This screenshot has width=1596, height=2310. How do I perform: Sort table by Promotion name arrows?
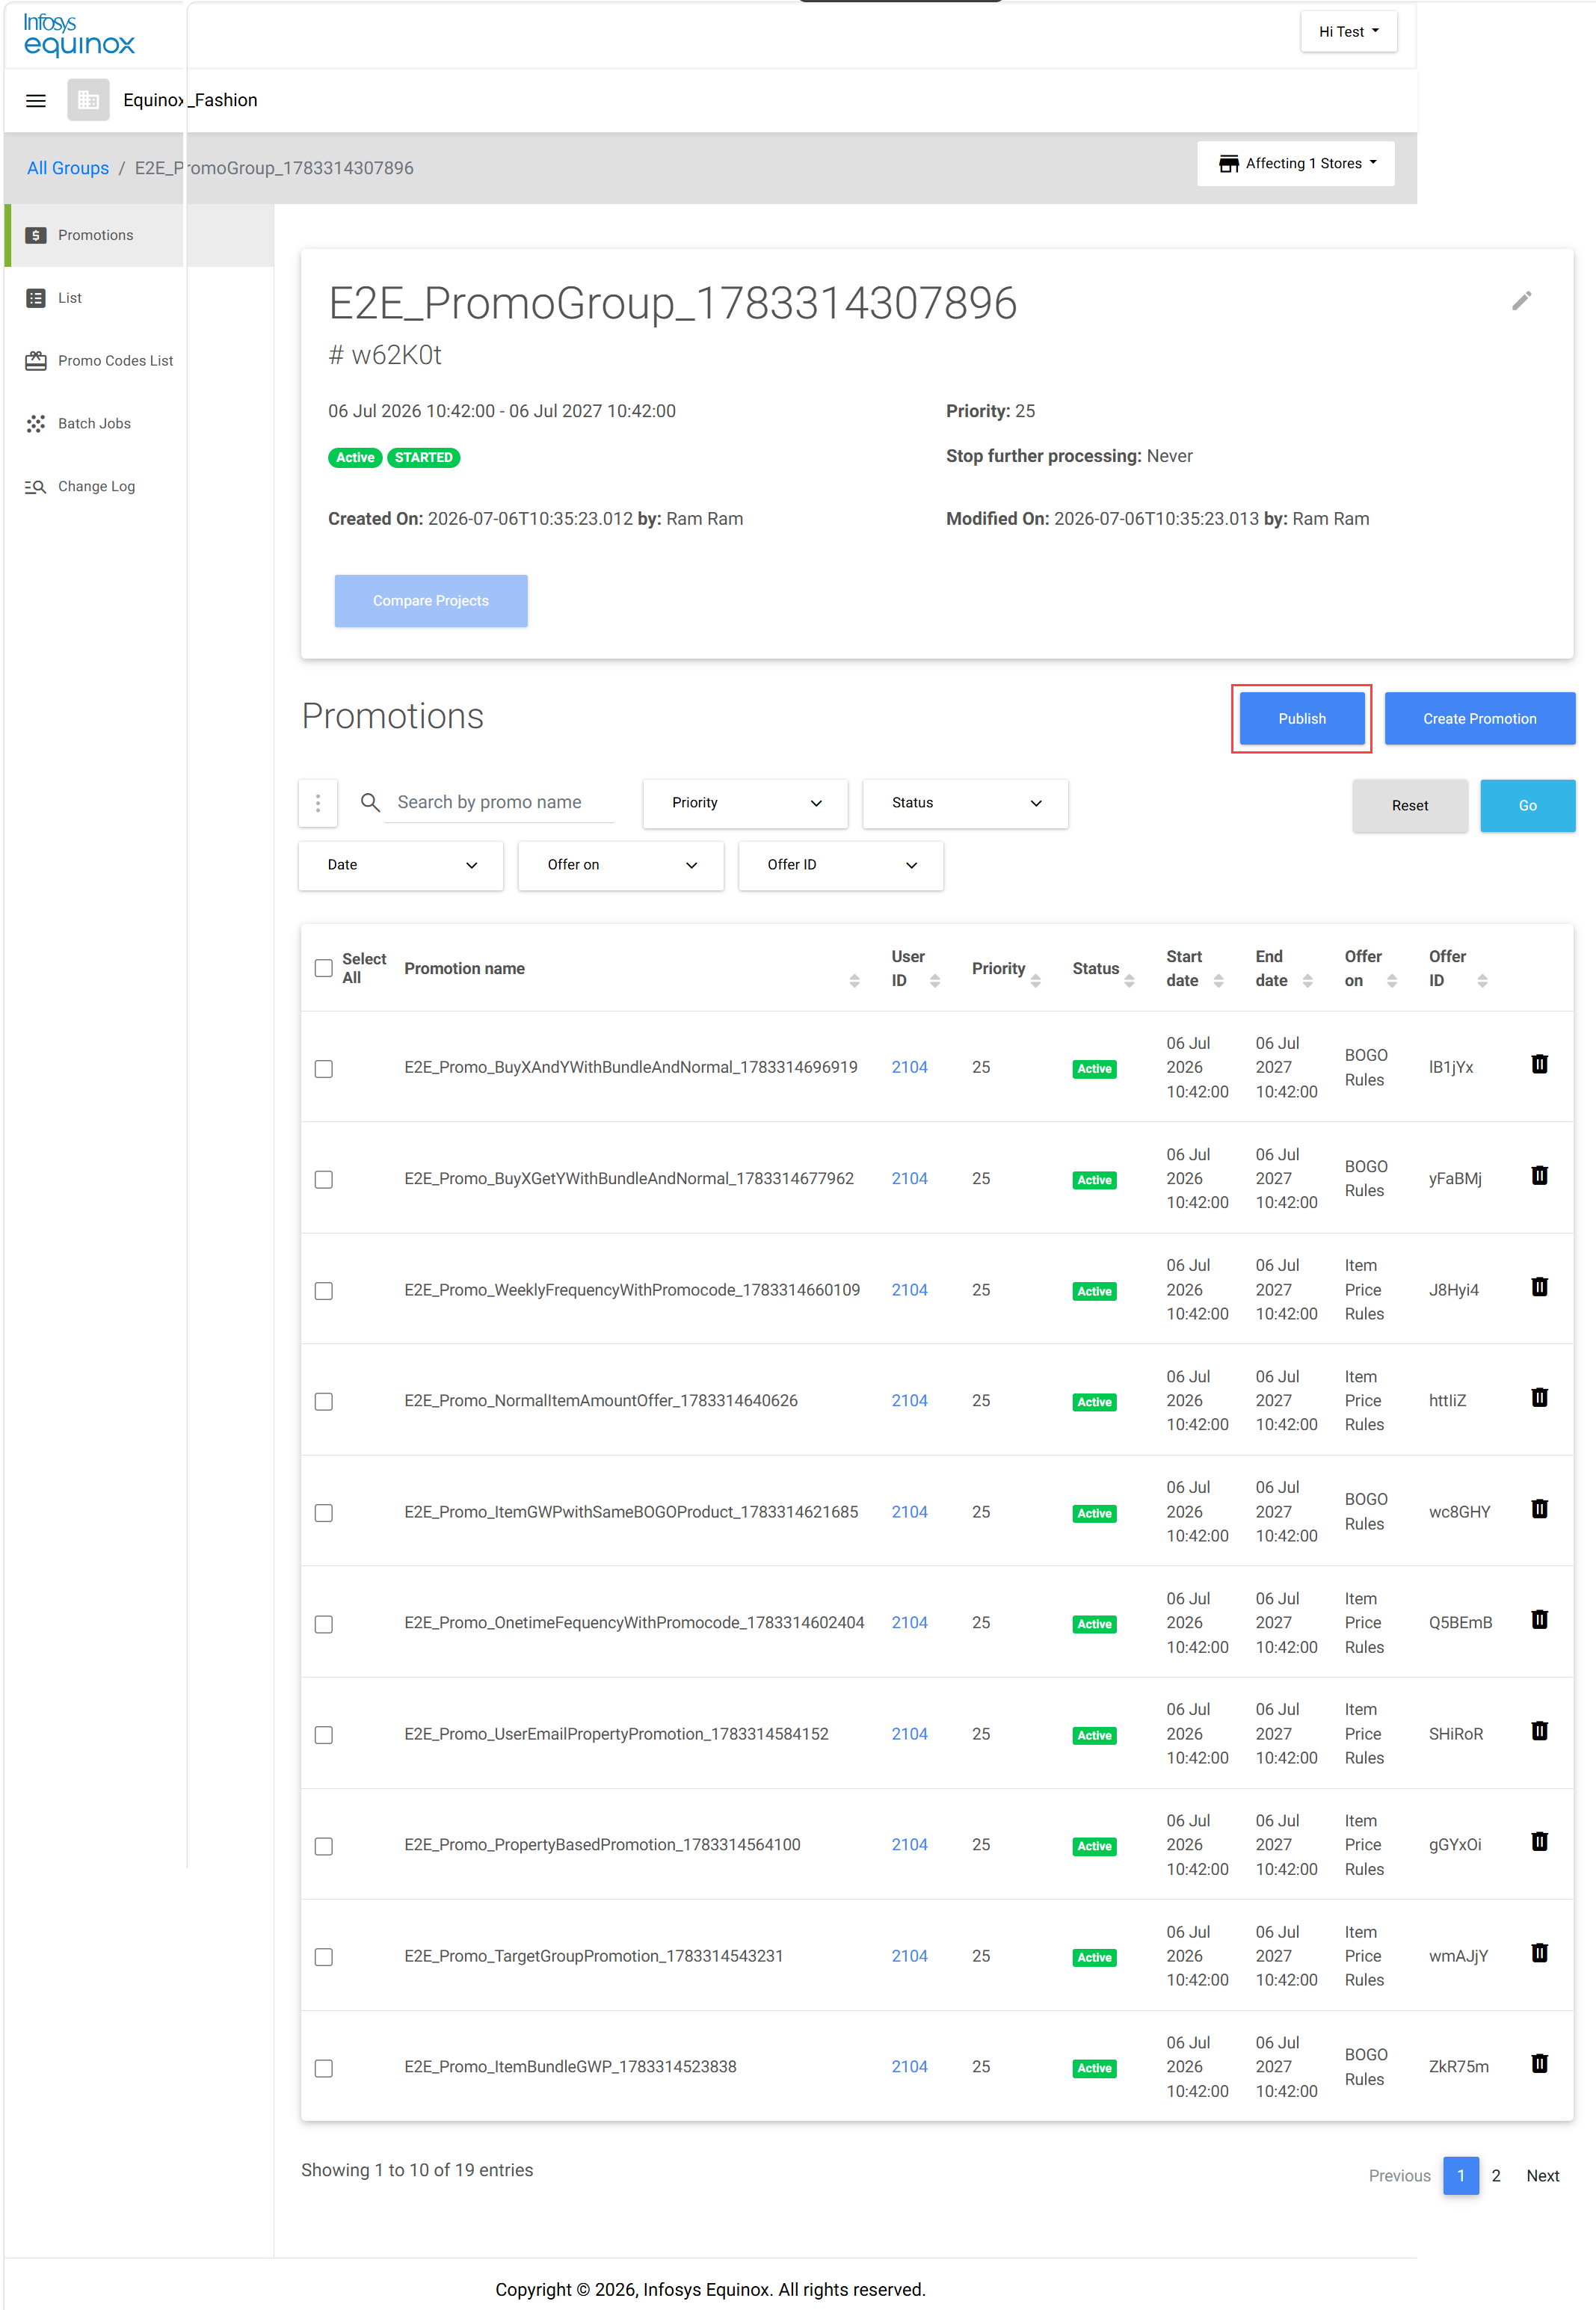coord(854,981)
